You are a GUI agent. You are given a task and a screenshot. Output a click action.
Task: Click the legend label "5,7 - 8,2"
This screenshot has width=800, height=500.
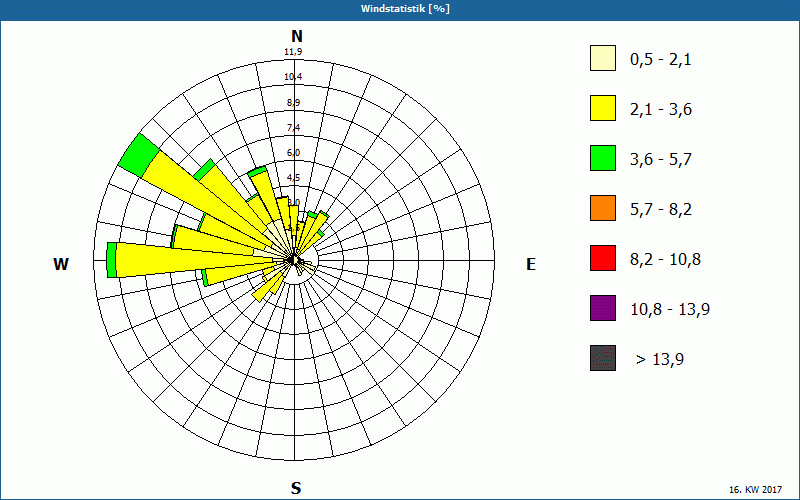click(661, 210)
